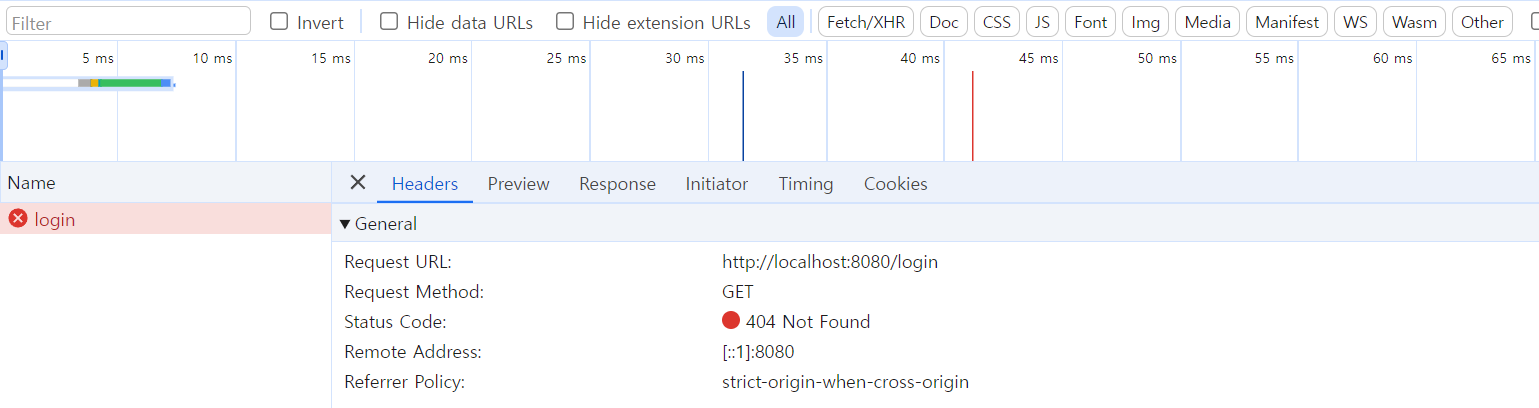Click the red load event line in timeline
Viewport: 1539px width, 408px height.
[972, 115]
